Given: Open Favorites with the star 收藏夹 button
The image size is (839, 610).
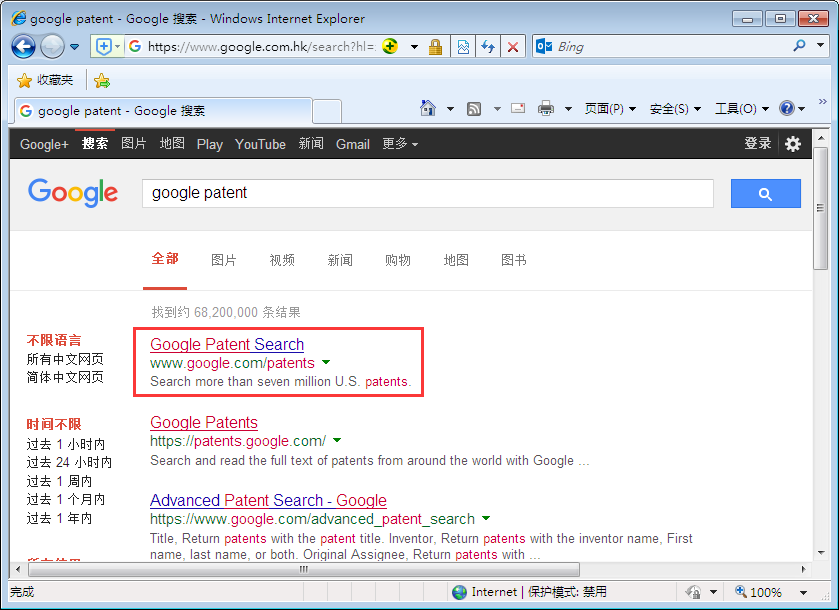Looking at the screenshot, I should coord(45,80).
